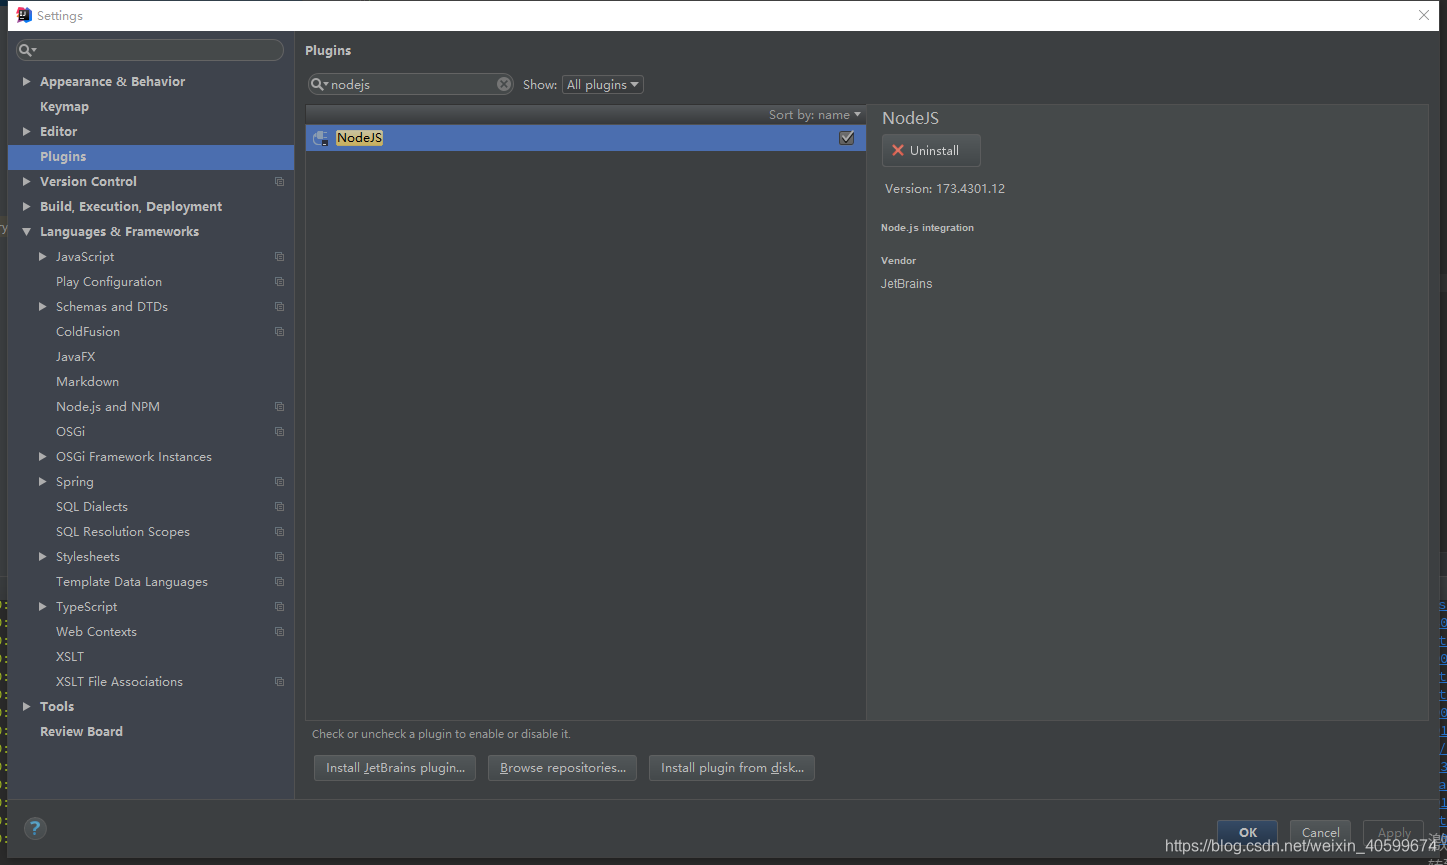Open Web Contexts settings page
The image size is (1447, 865).
[x=96, y=631]
